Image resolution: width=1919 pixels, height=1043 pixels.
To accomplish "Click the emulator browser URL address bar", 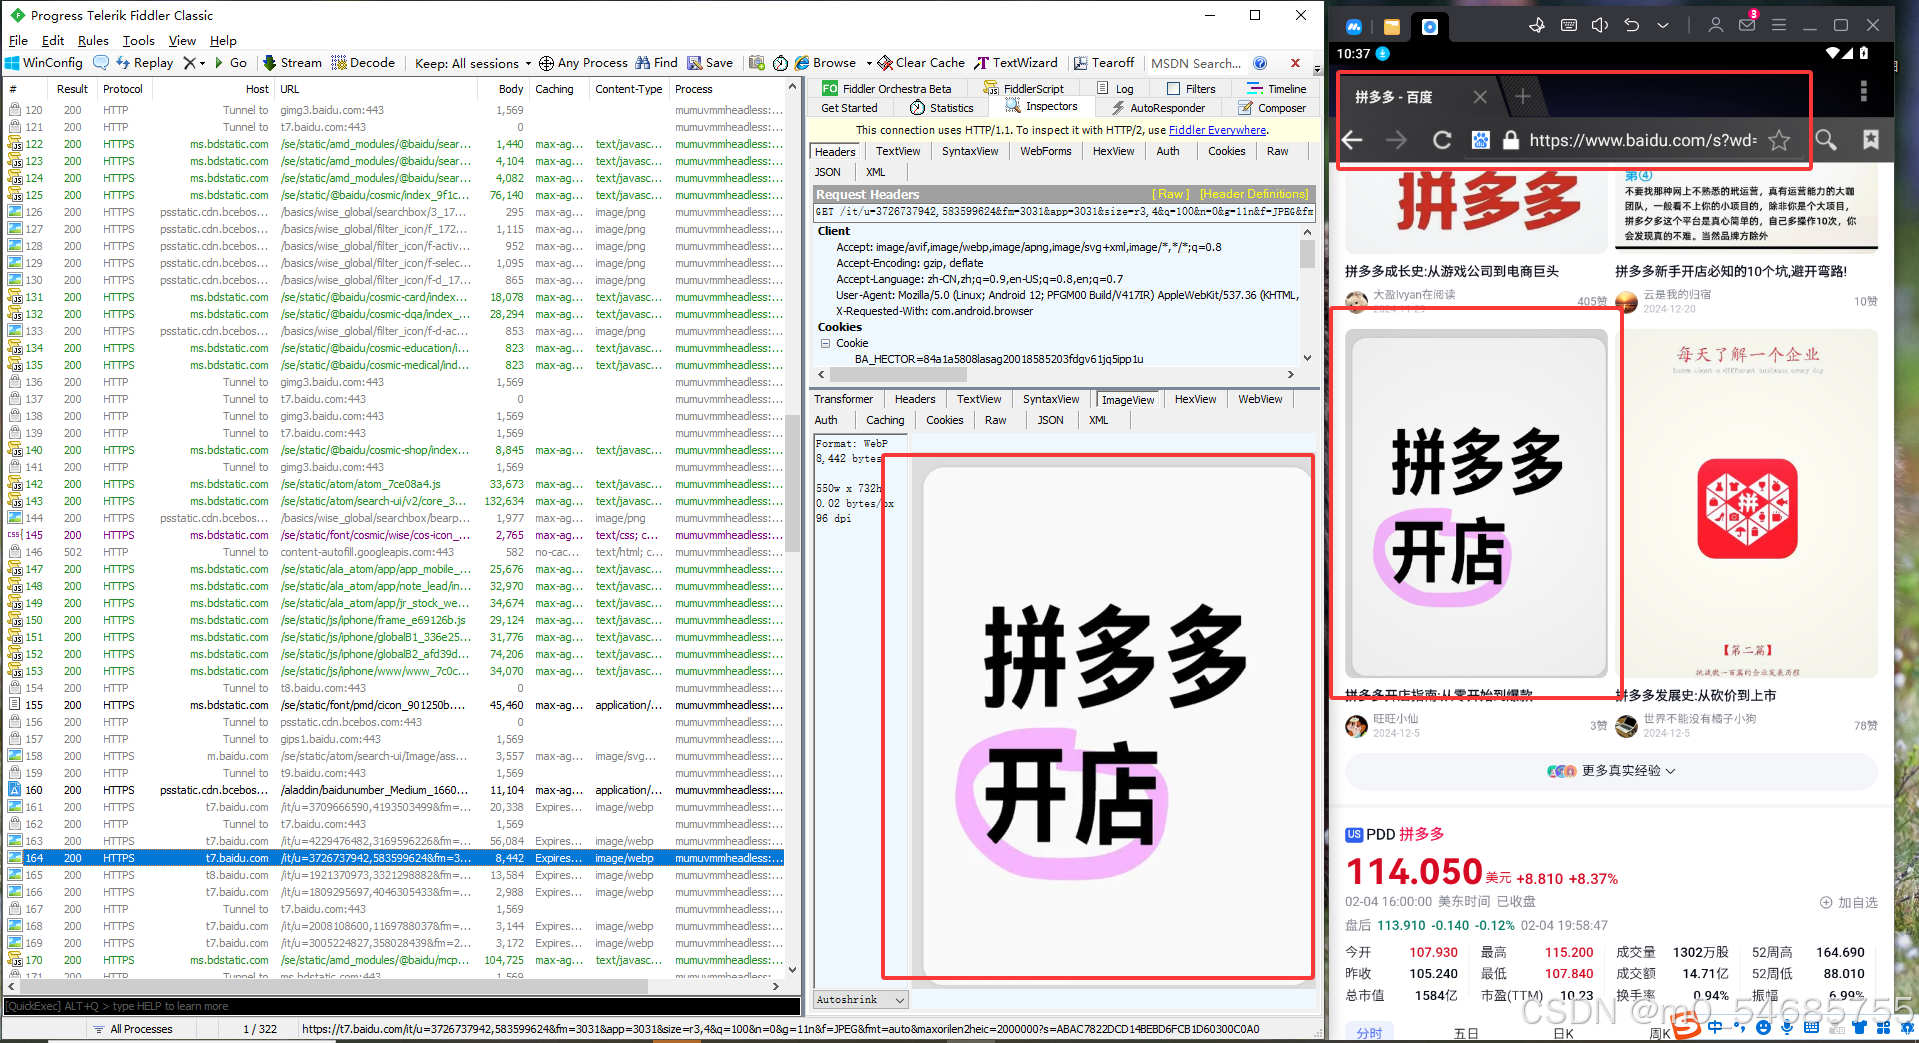I will click(x=1642, y=140).
